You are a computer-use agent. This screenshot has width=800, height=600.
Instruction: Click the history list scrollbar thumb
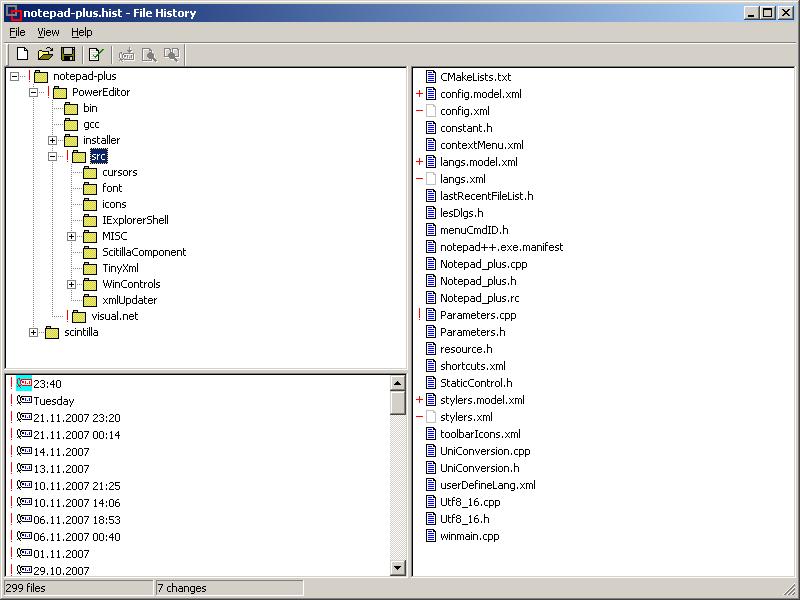(x=397, y=403)
